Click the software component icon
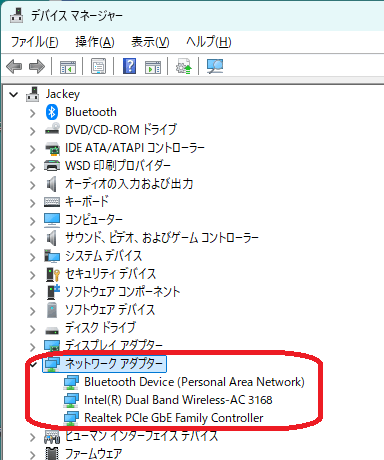 53,292
